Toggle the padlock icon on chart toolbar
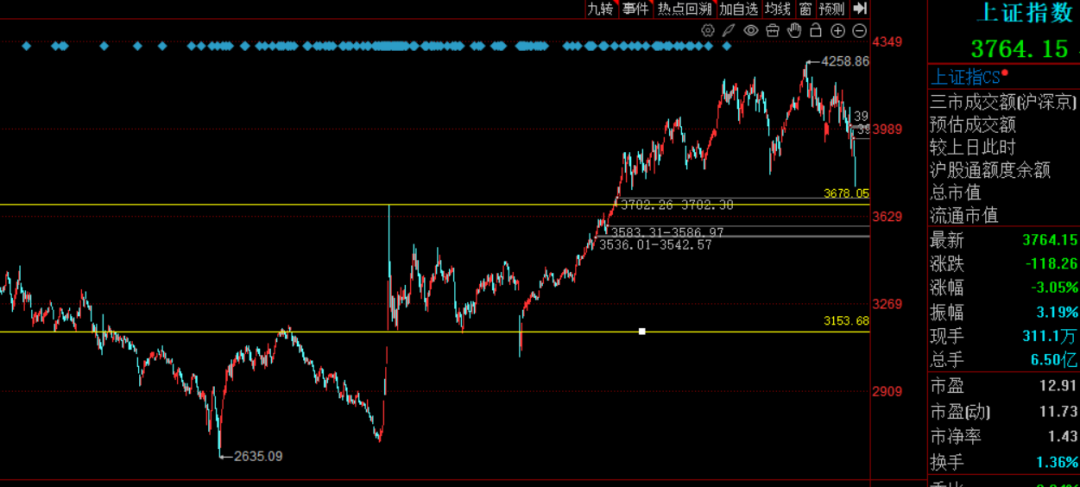The width and height of the screenshot is (1080, 487). click(816, 30)
